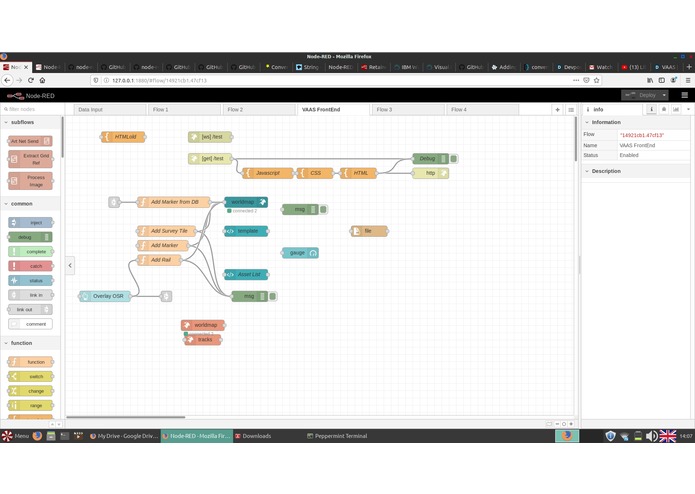Screen dimensions: 695x494
Task: Add a new flow with the plus button
Action: [558, 109]
